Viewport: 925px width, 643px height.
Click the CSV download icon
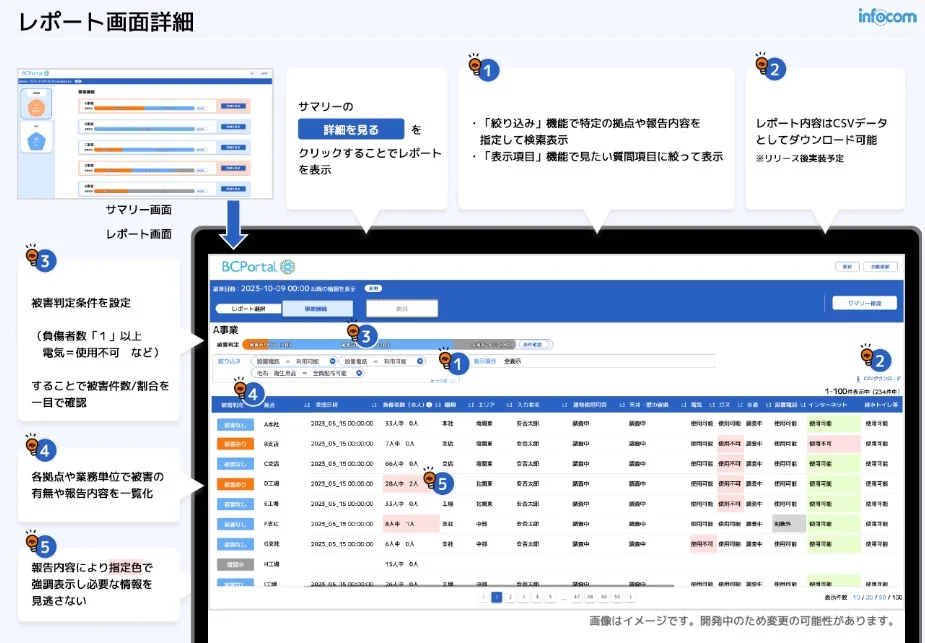858,379
